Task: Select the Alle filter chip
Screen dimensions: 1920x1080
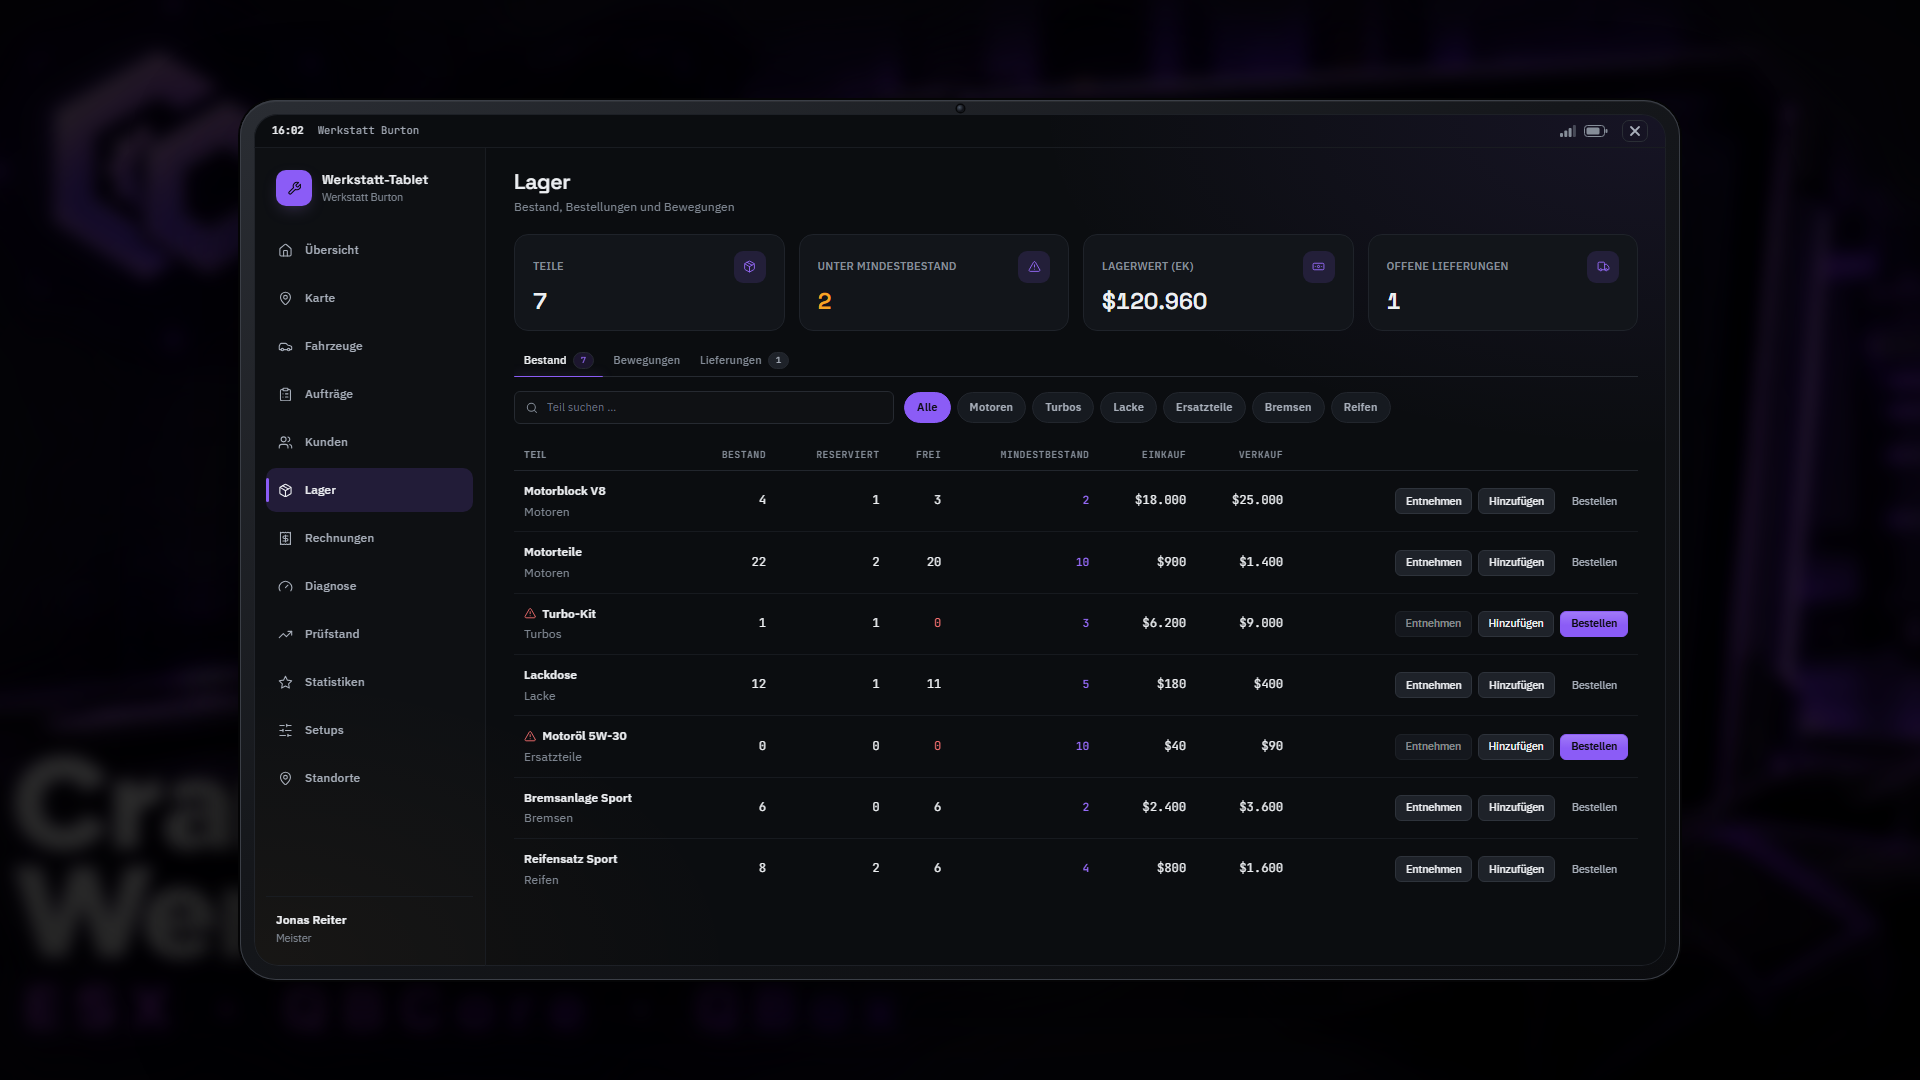Action: point(927,407)
